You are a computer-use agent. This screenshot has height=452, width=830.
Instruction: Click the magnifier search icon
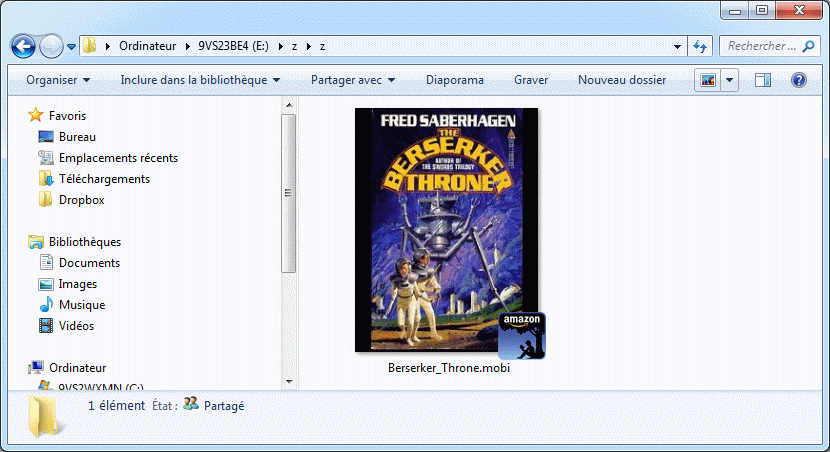(x=808, y=47)
